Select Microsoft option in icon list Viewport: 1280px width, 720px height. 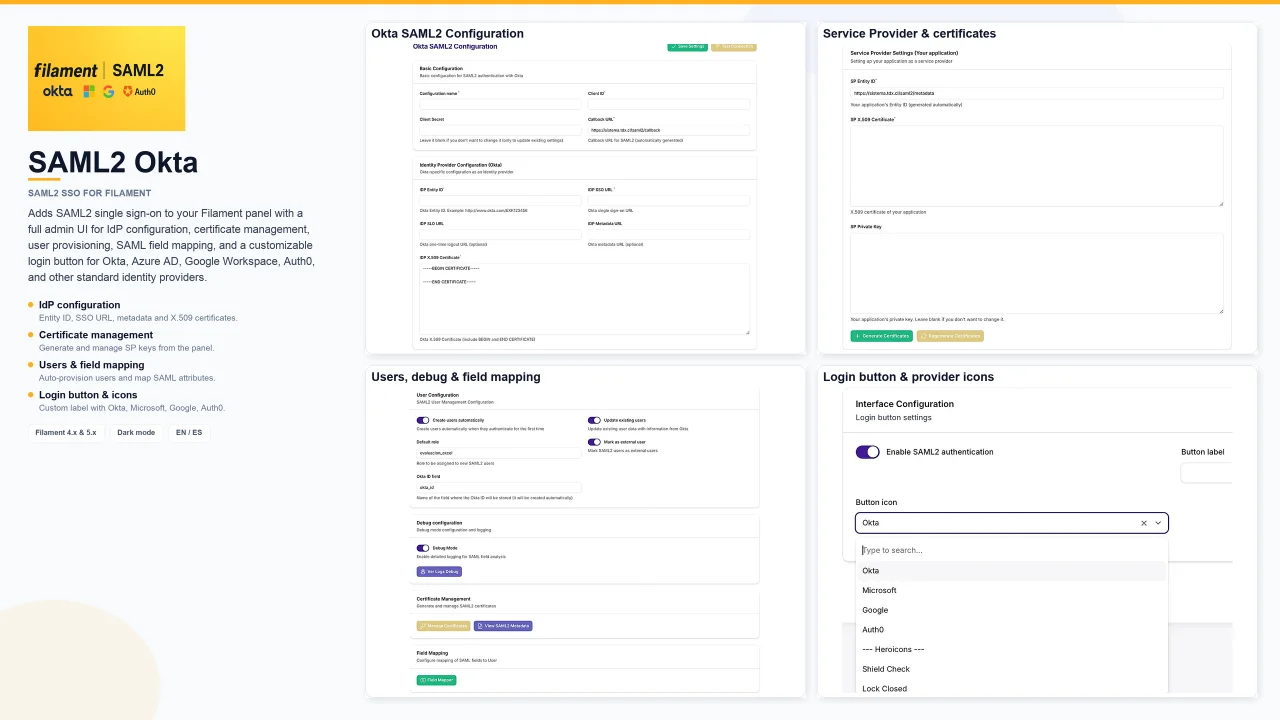[1011, 590]
